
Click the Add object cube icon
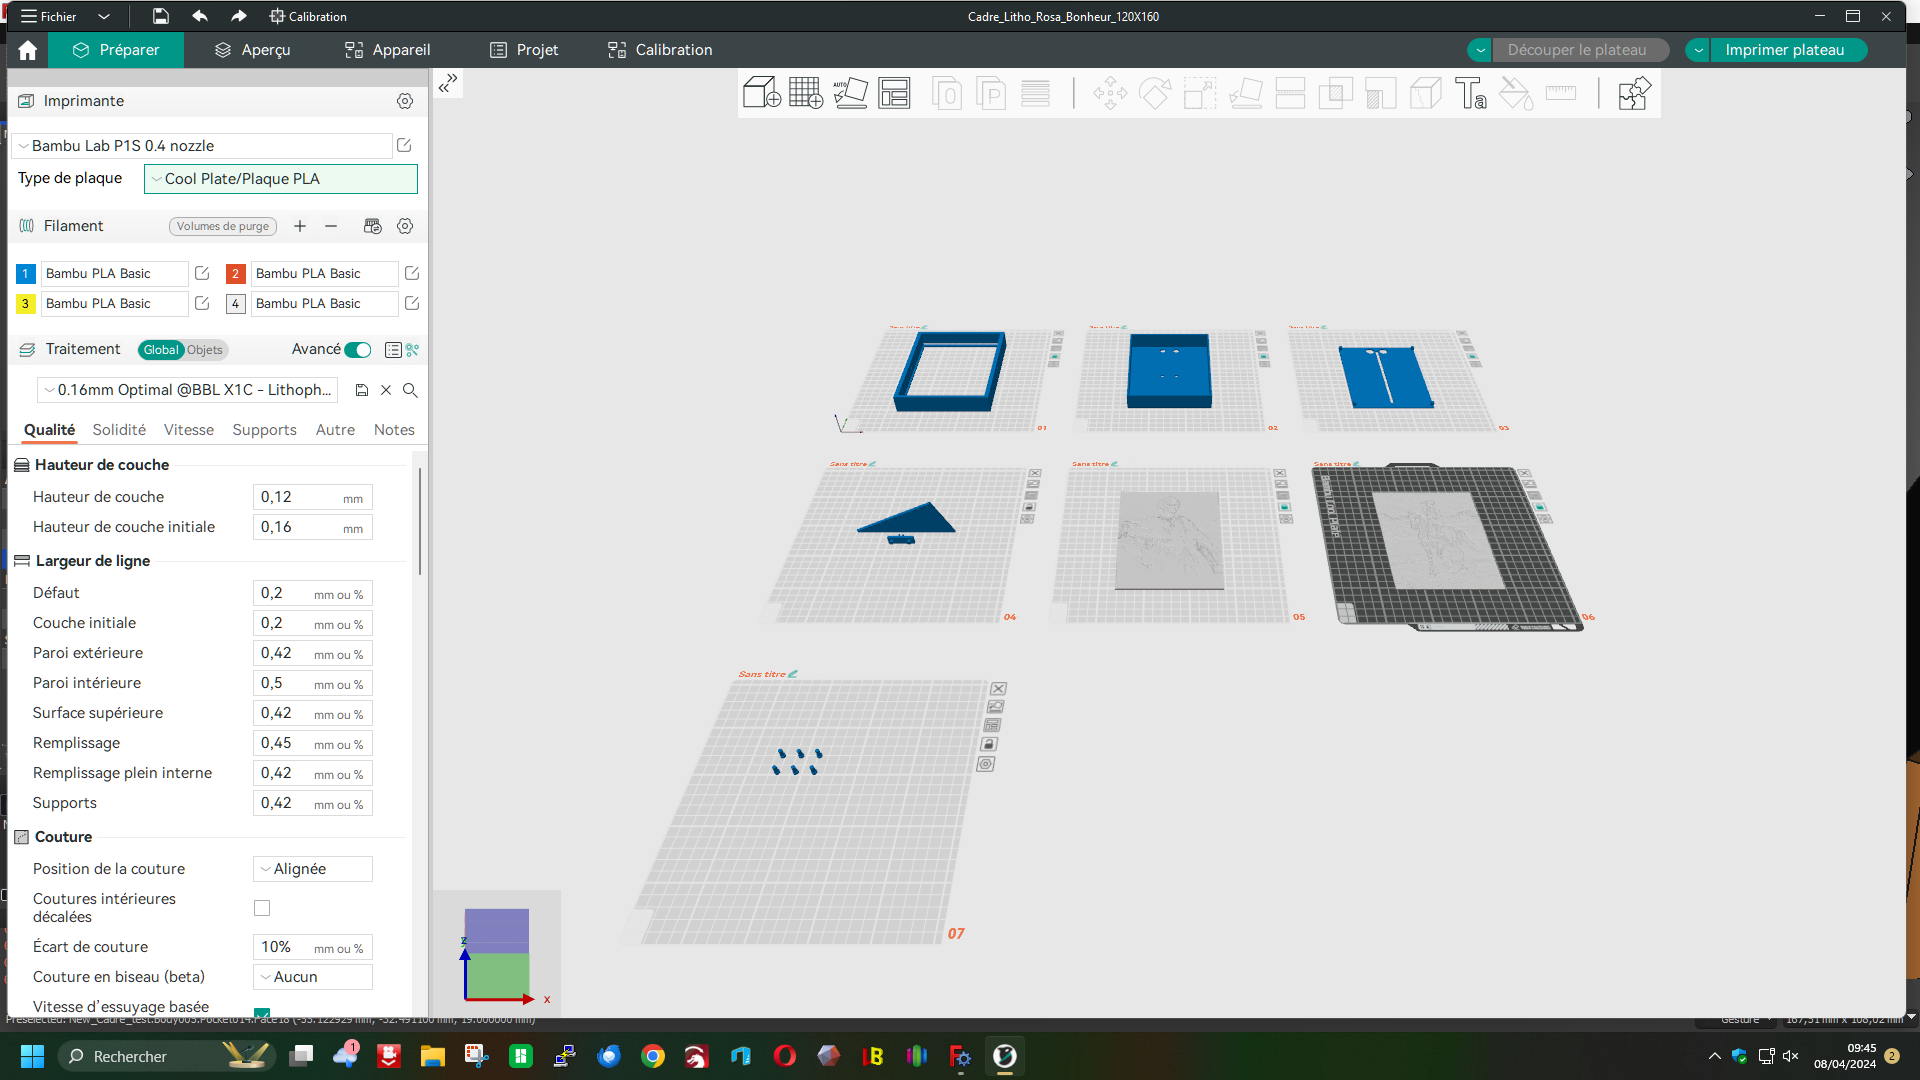[761, 93]
